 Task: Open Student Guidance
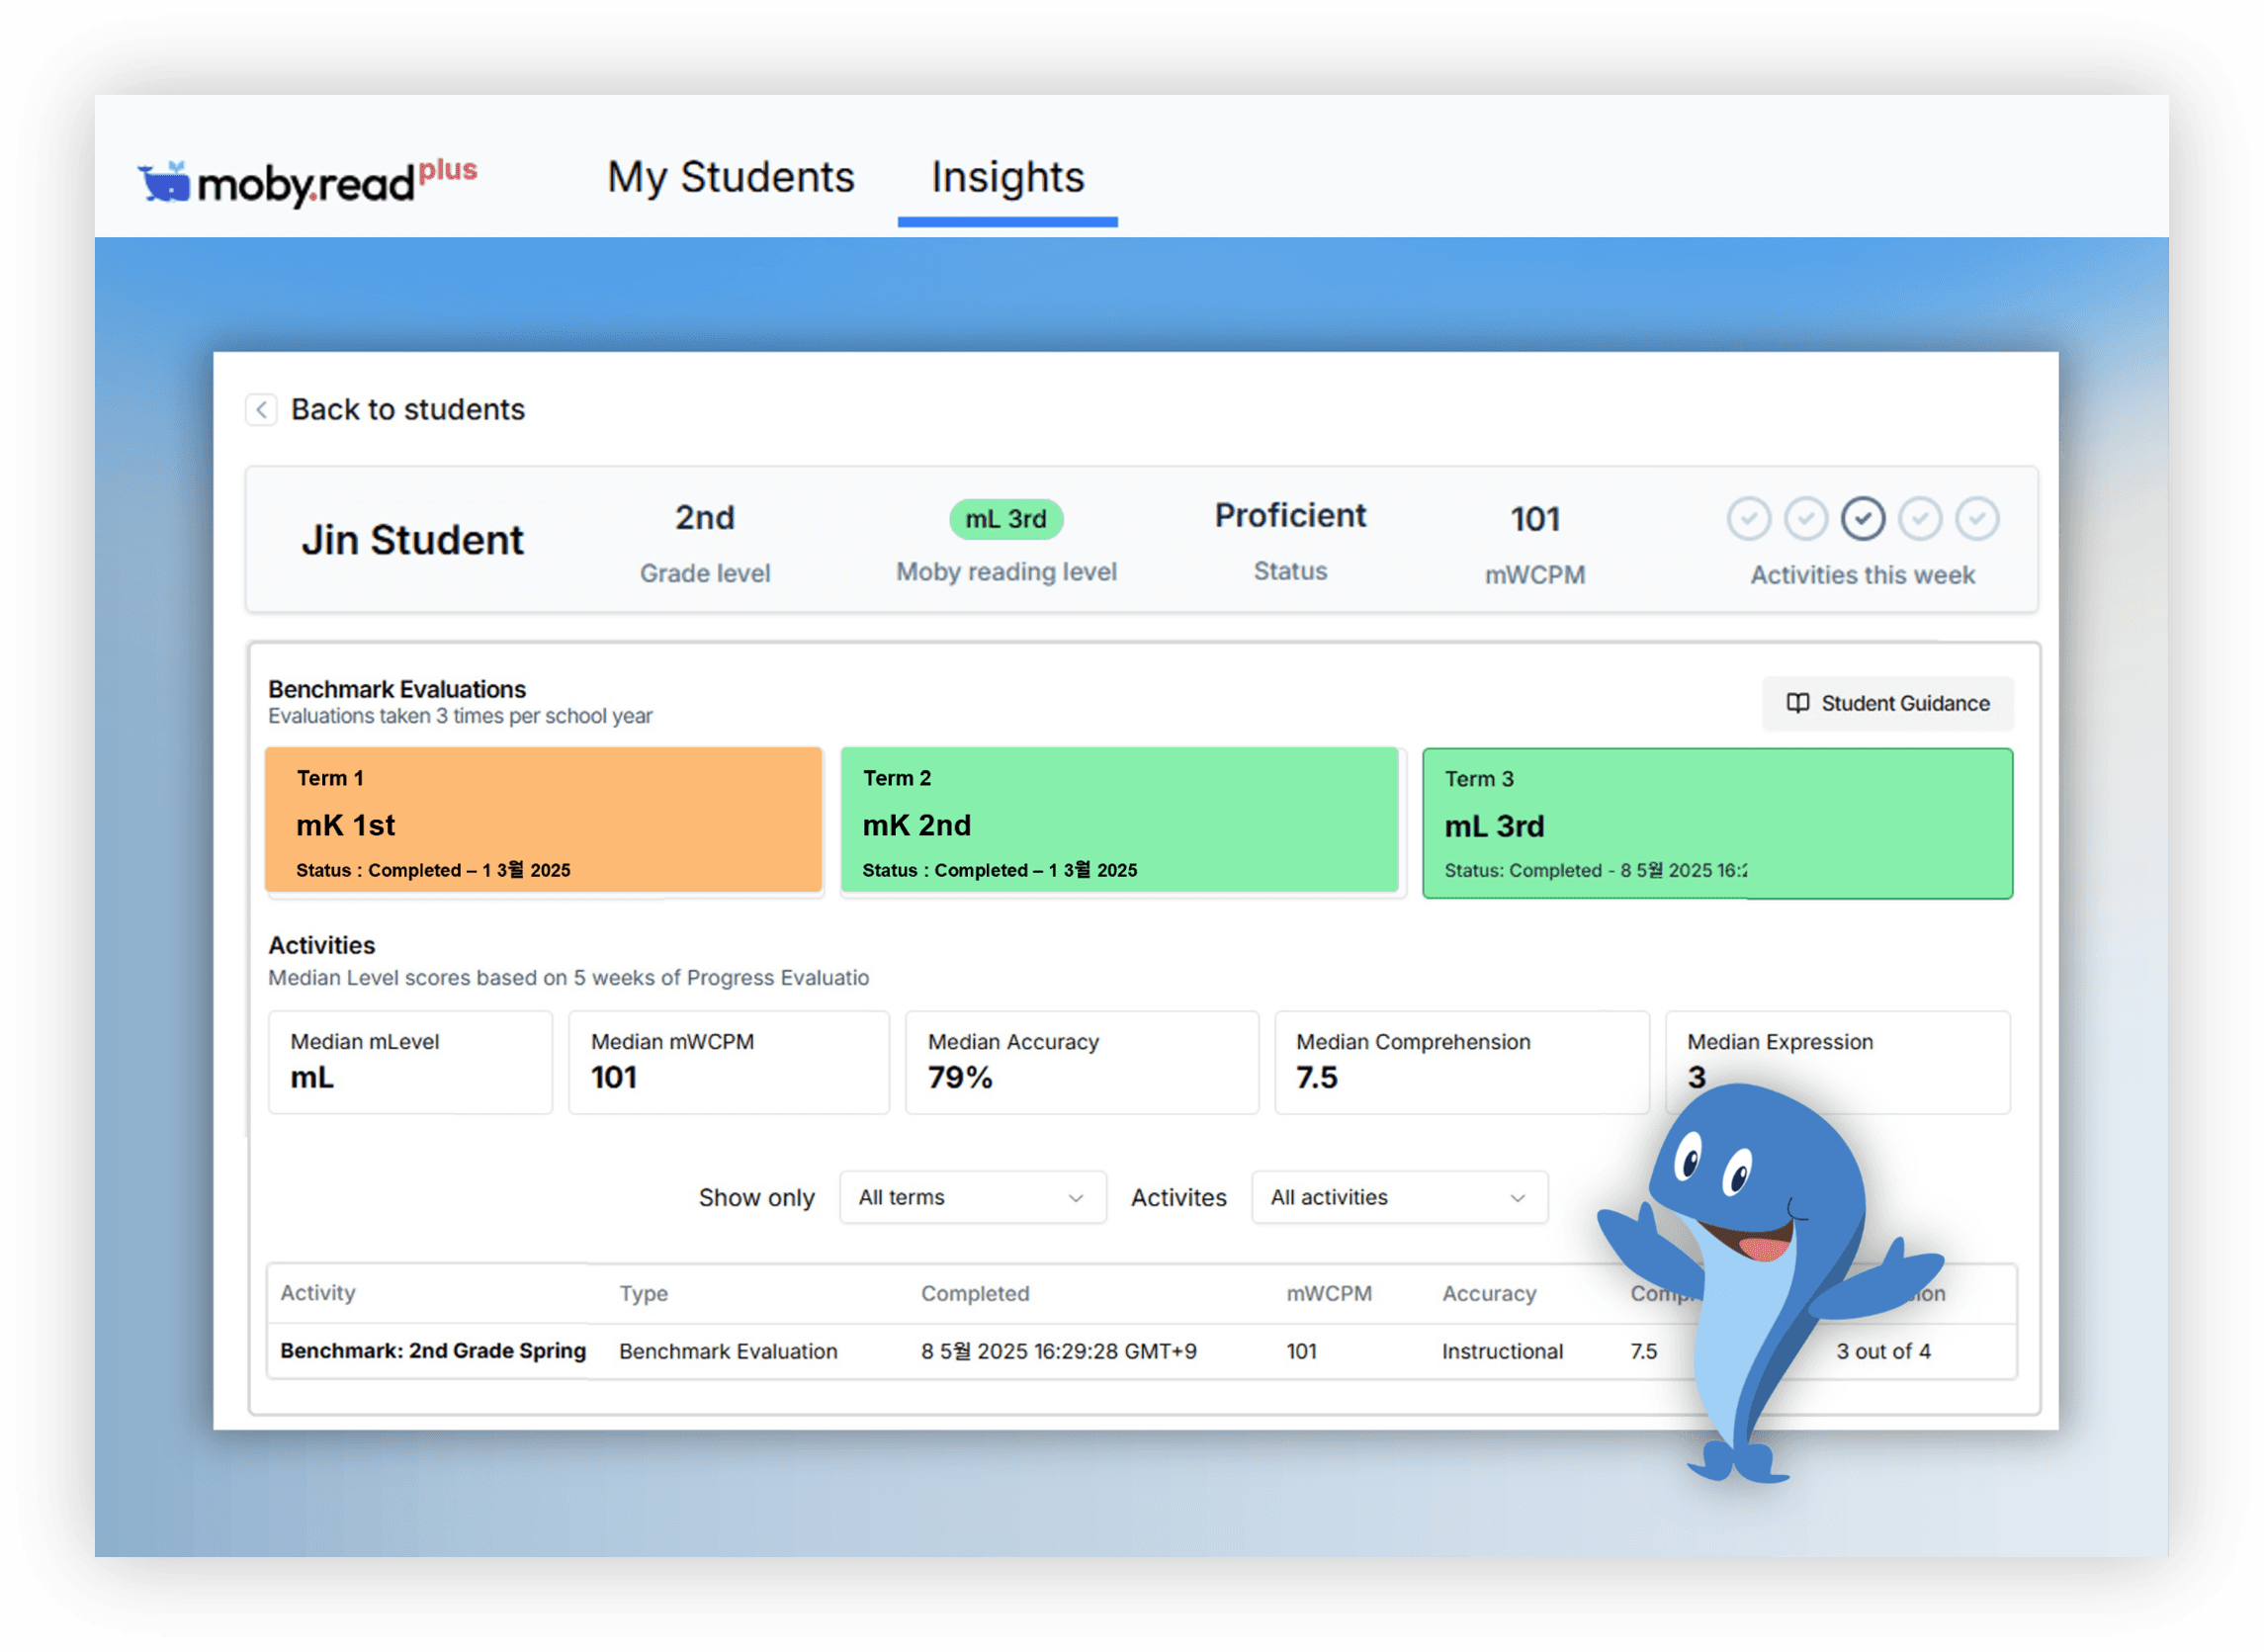[1887, 703]
